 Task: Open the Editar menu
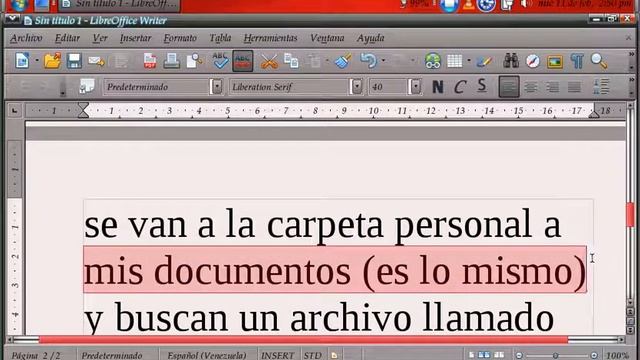67,38
